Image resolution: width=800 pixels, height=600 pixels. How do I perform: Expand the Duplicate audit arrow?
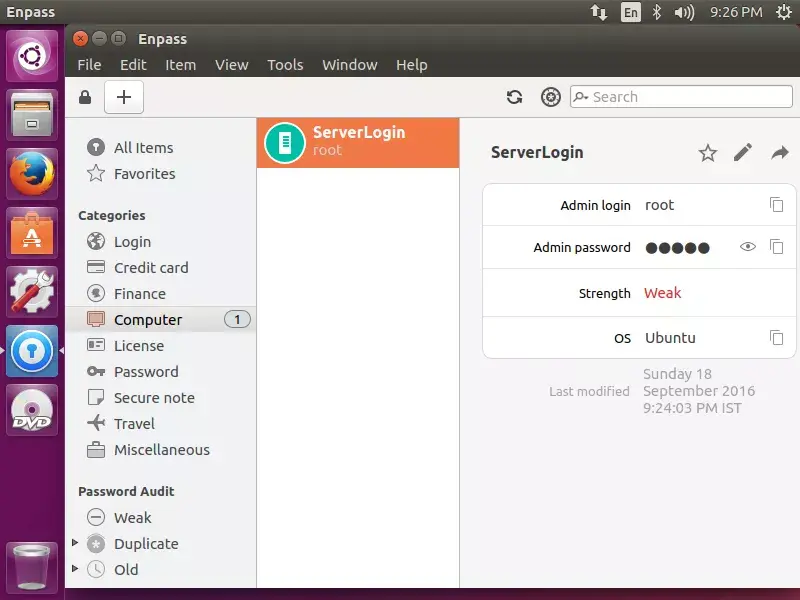click(75, 542)
